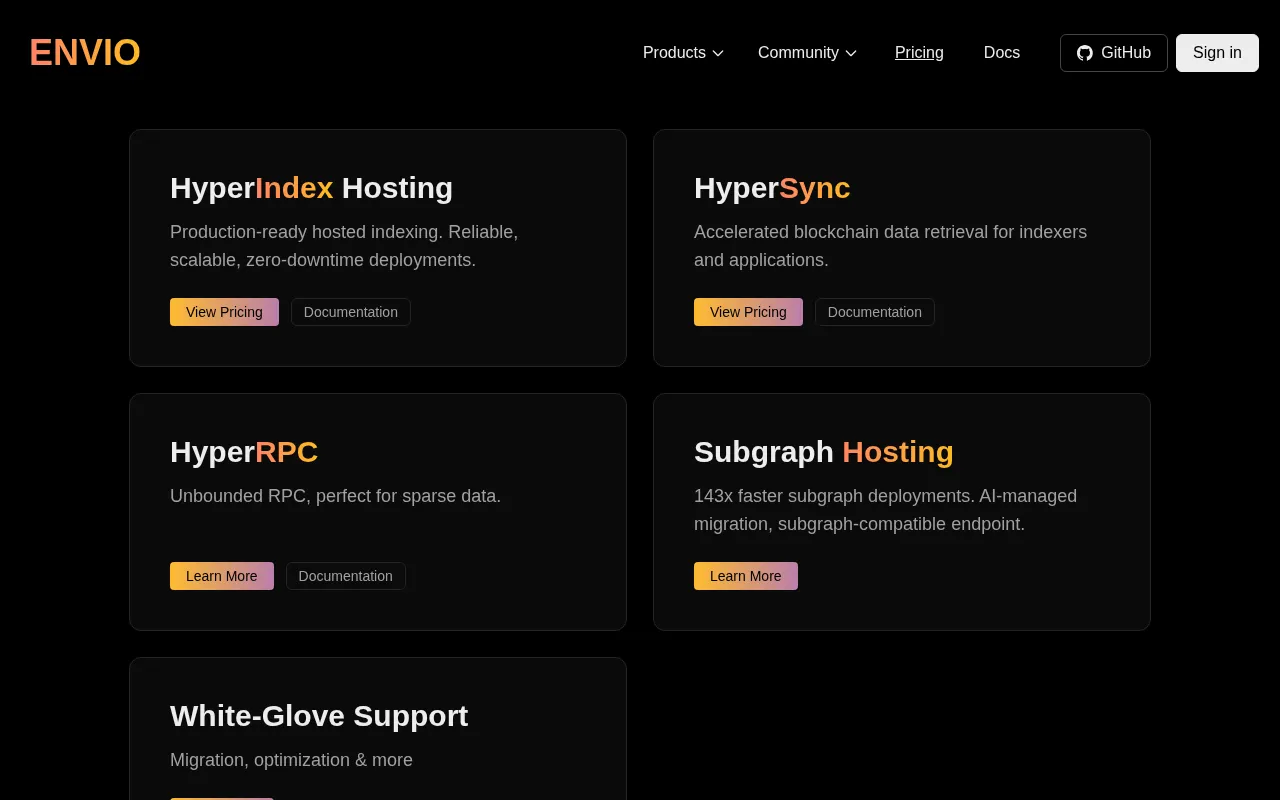View Pricing for HyperSync
The image size is (1280, 800).
pos(748,312)
